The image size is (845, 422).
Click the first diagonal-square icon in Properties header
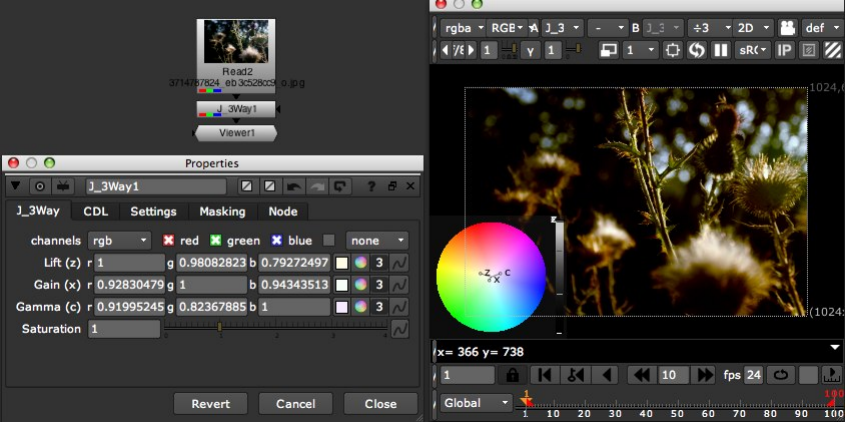[x=246, y=186]
